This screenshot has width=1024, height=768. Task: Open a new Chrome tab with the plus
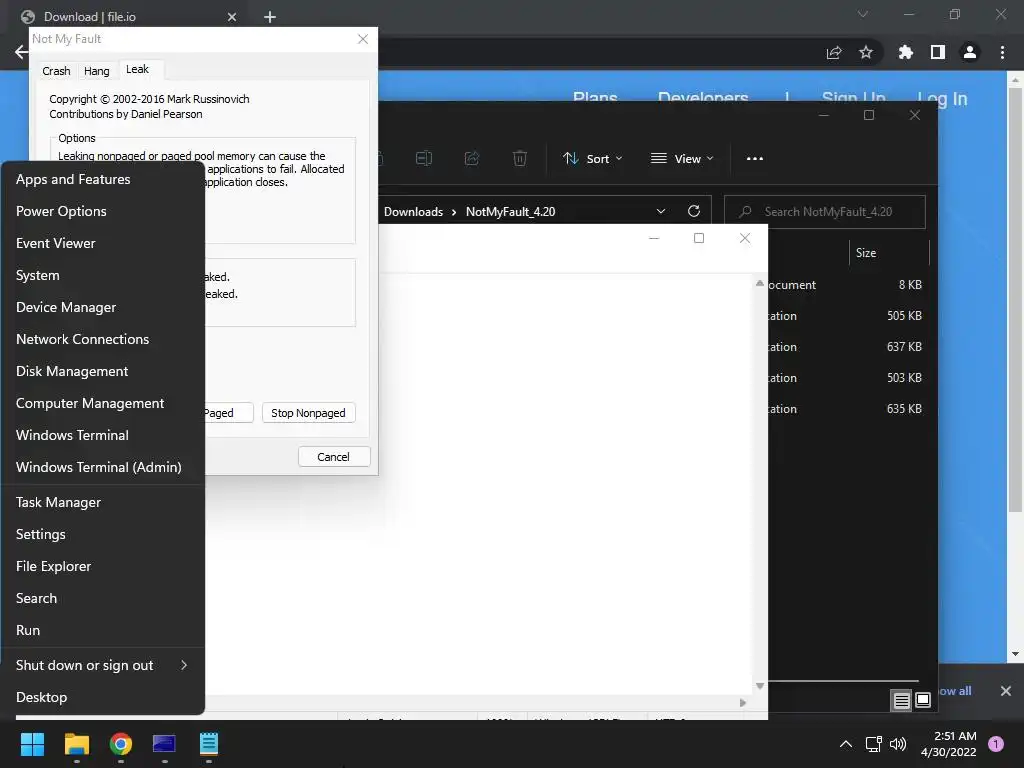[x=270, y=17]
